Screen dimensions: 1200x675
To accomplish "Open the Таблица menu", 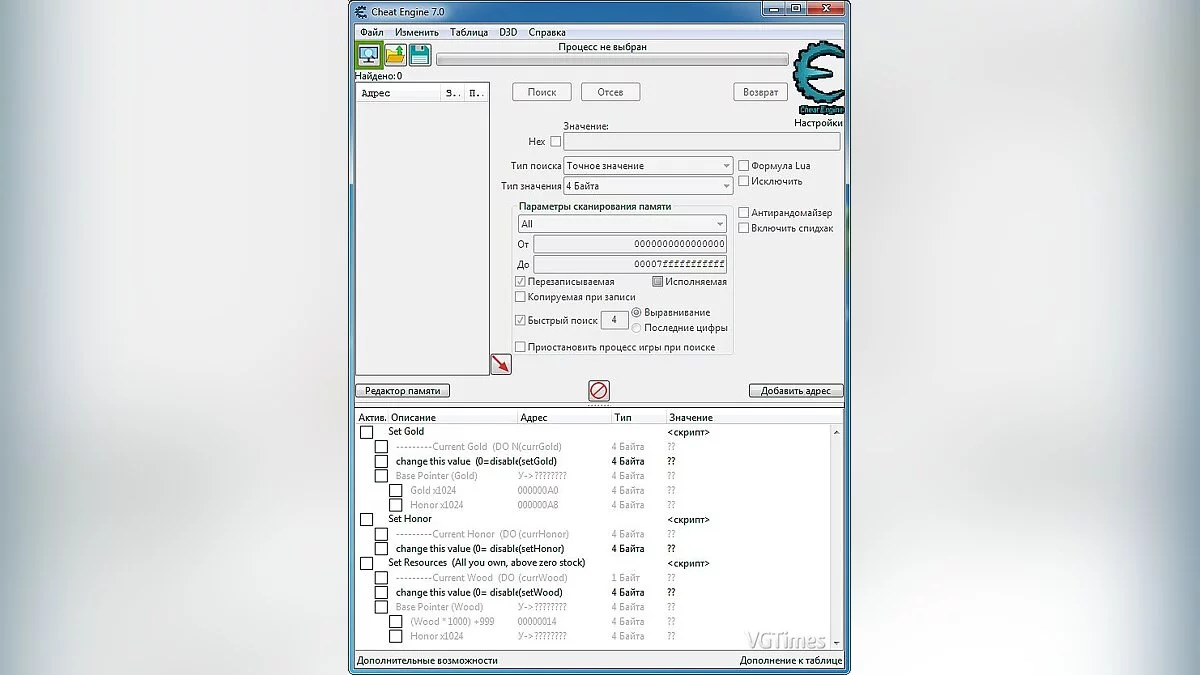I will click(x=469, y=32).
